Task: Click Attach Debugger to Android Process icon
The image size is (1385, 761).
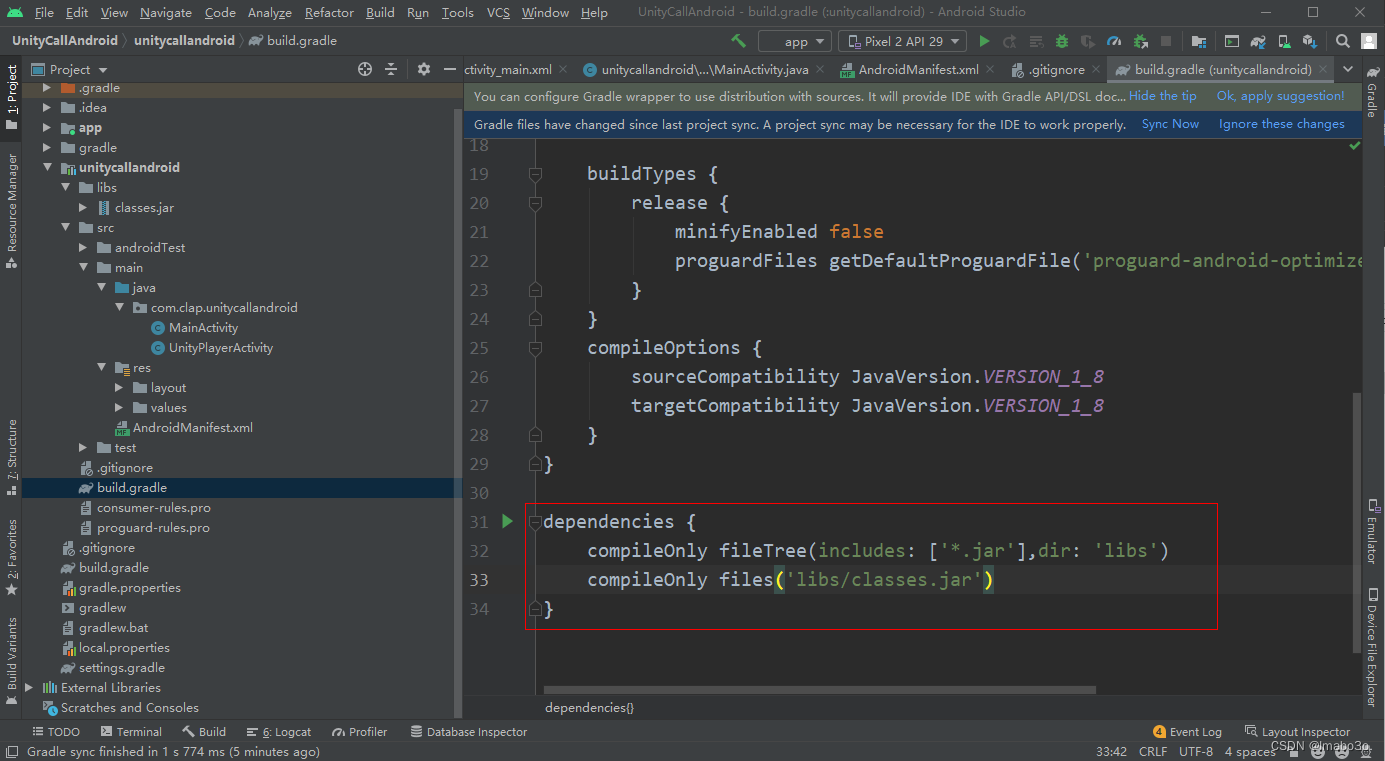Action: pyautogui.click(x=1140, y=41)
